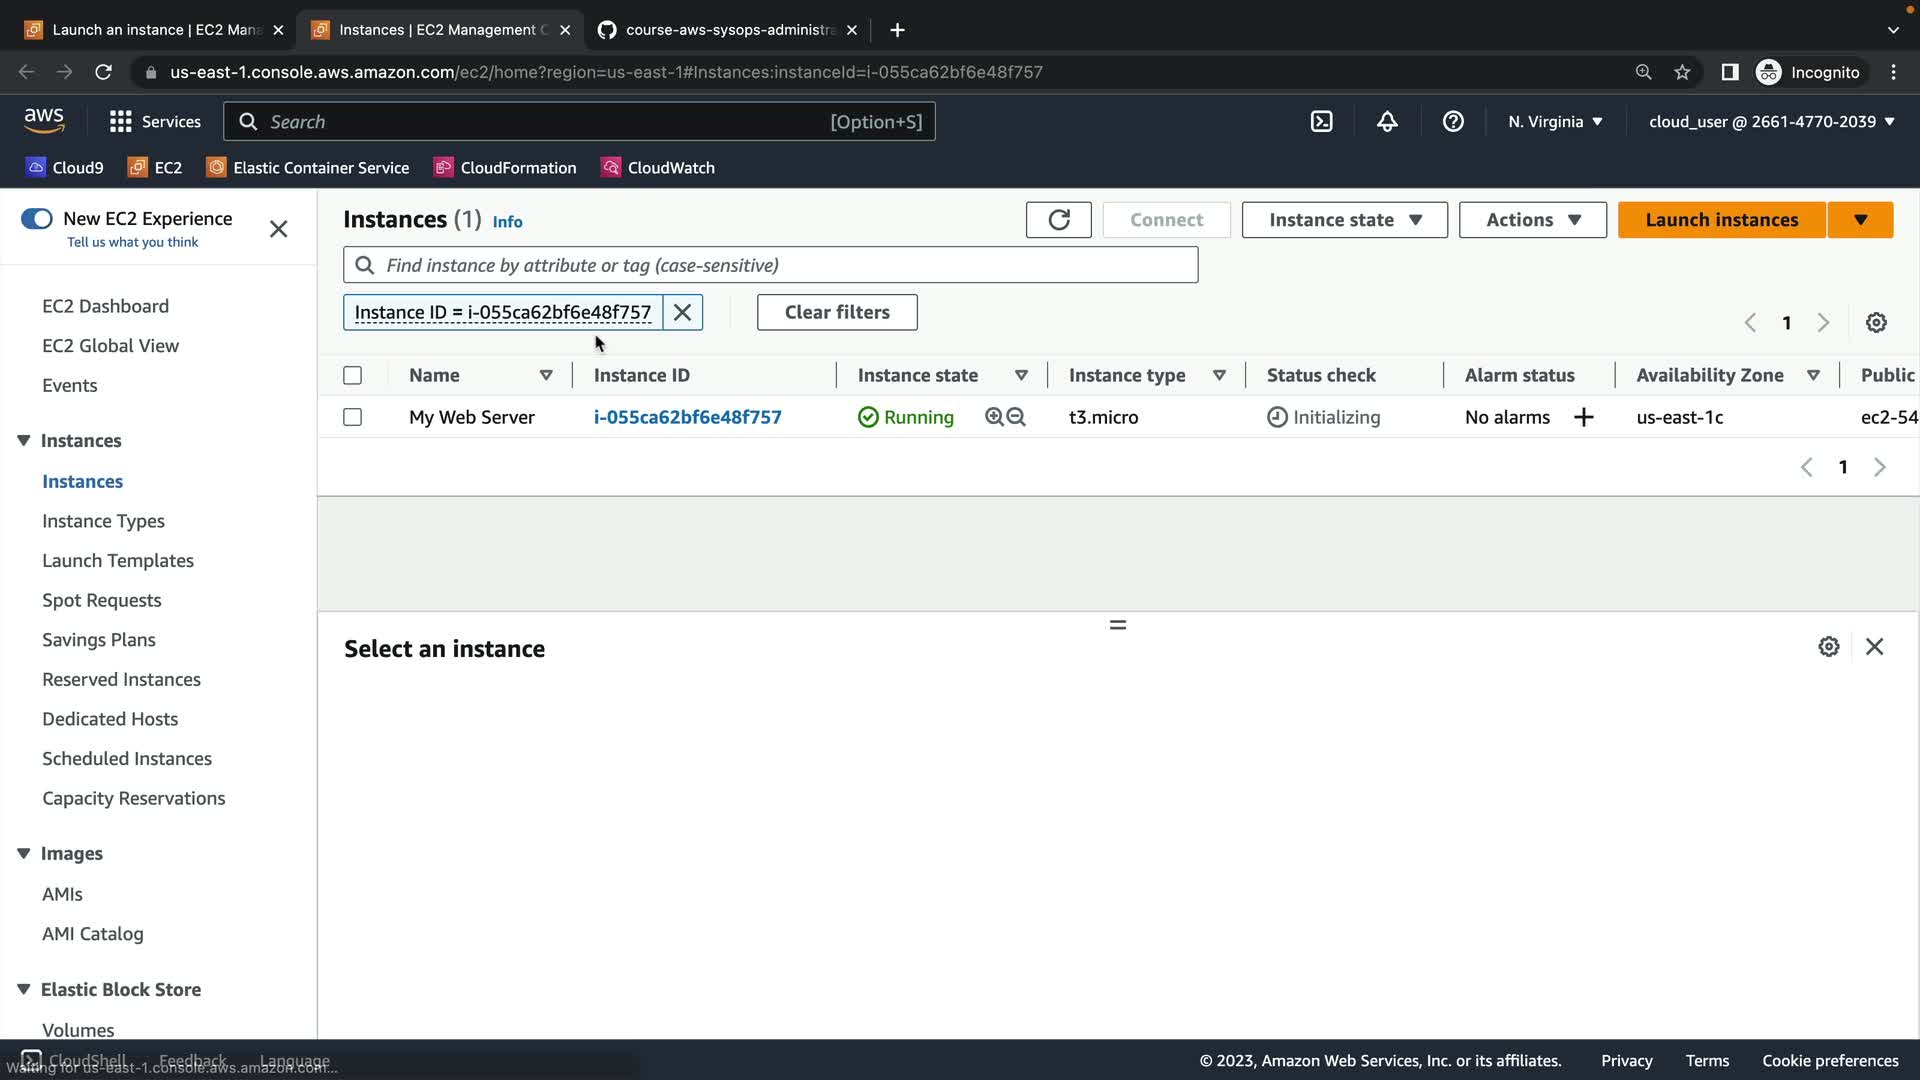Open the help question mark icon
Screen dimensions: 1920x1080
[1453, 121]
